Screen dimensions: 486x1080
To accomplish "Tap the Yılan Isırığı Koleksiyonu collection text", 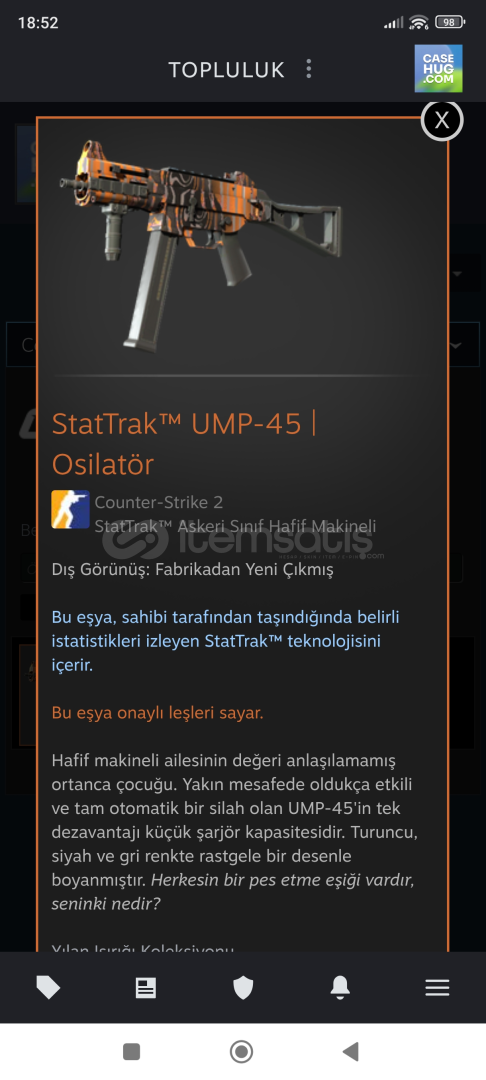I will point(142,949).
